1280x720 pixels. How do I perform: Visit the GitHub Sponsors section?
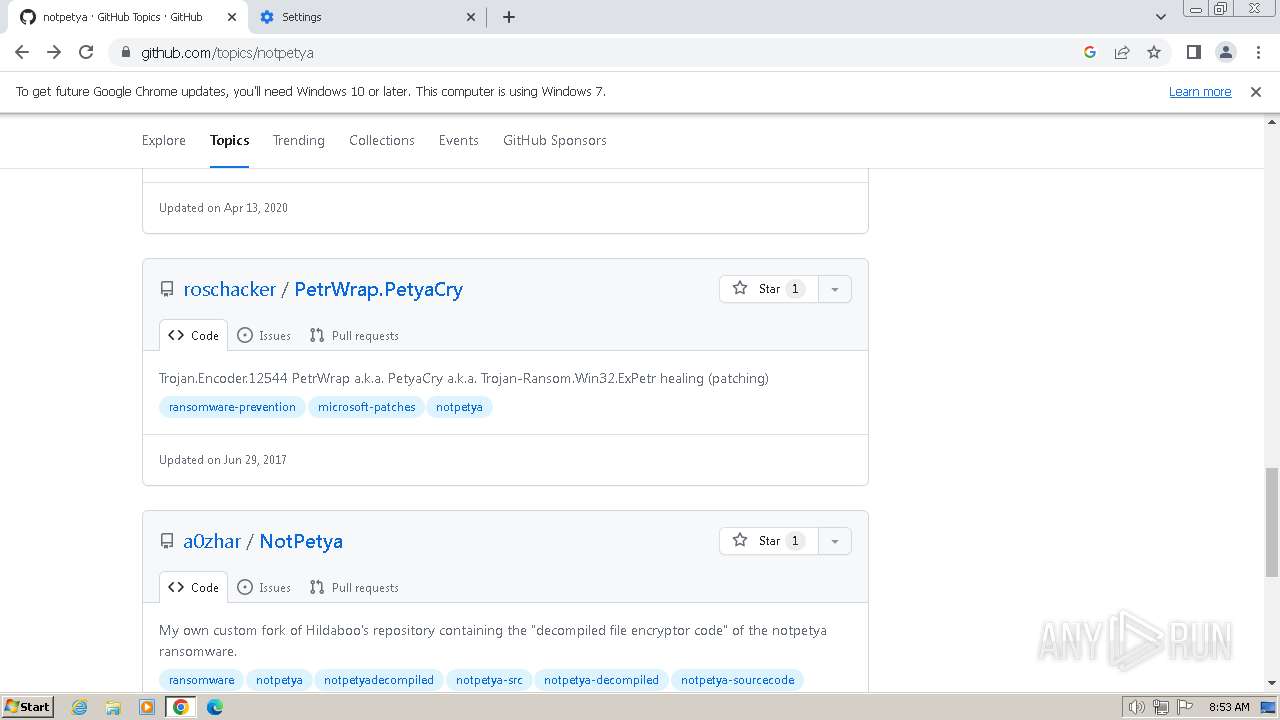pos(555,140)
